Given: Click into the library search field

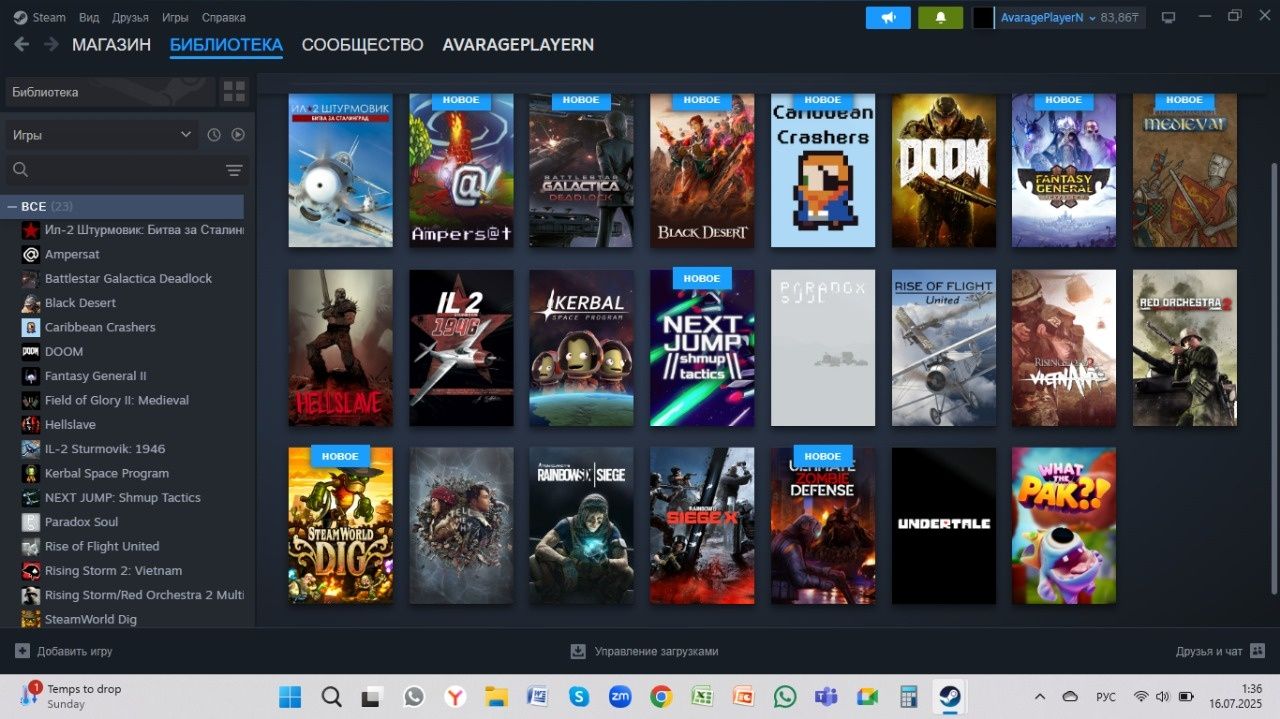Looking at the screenshot, I should coord(127,170).
